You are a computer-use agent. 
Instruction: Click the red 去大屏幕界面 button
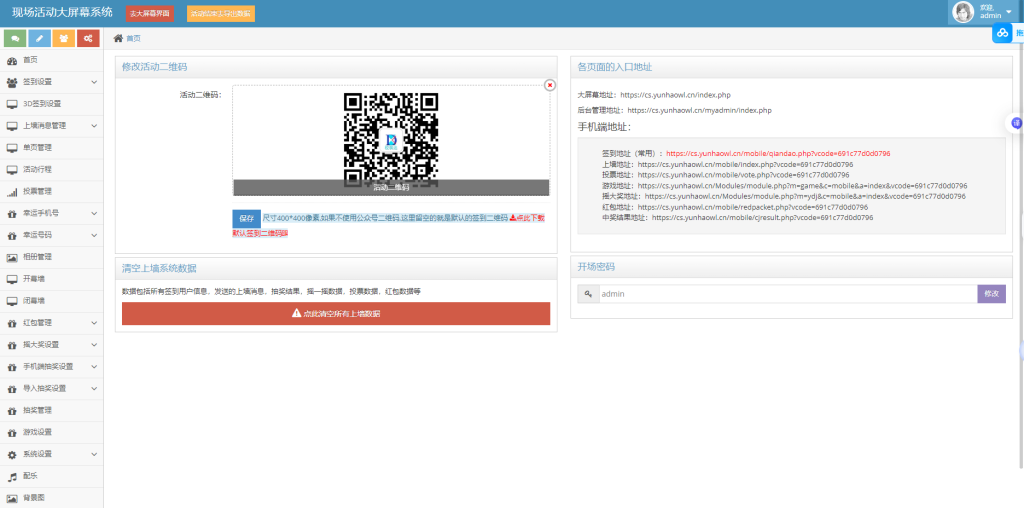[x=150, y=14]
